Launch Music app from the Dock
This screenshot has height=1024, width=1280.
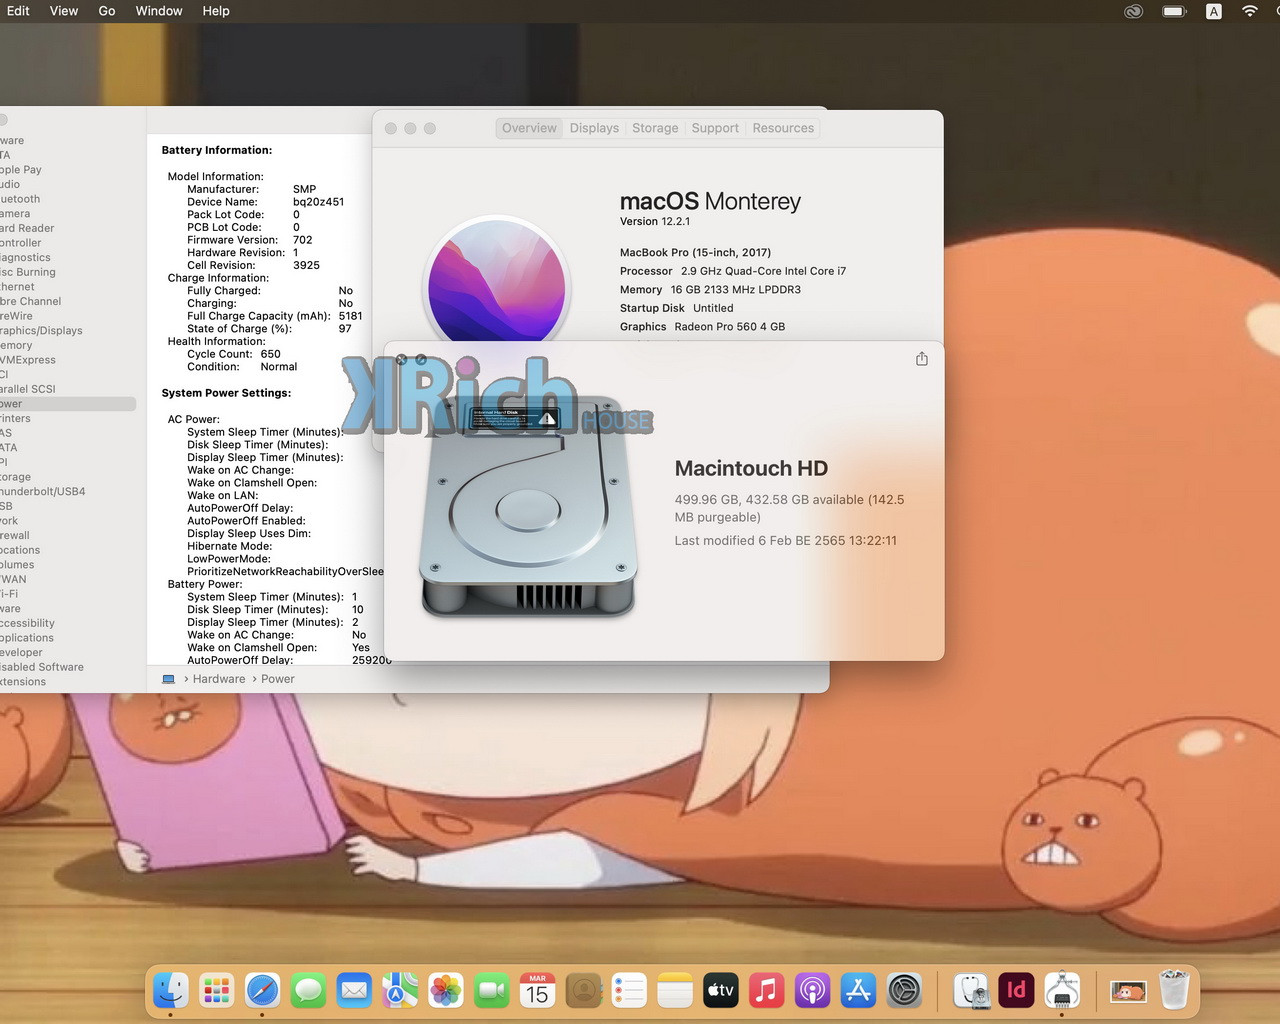coord(766,991)
